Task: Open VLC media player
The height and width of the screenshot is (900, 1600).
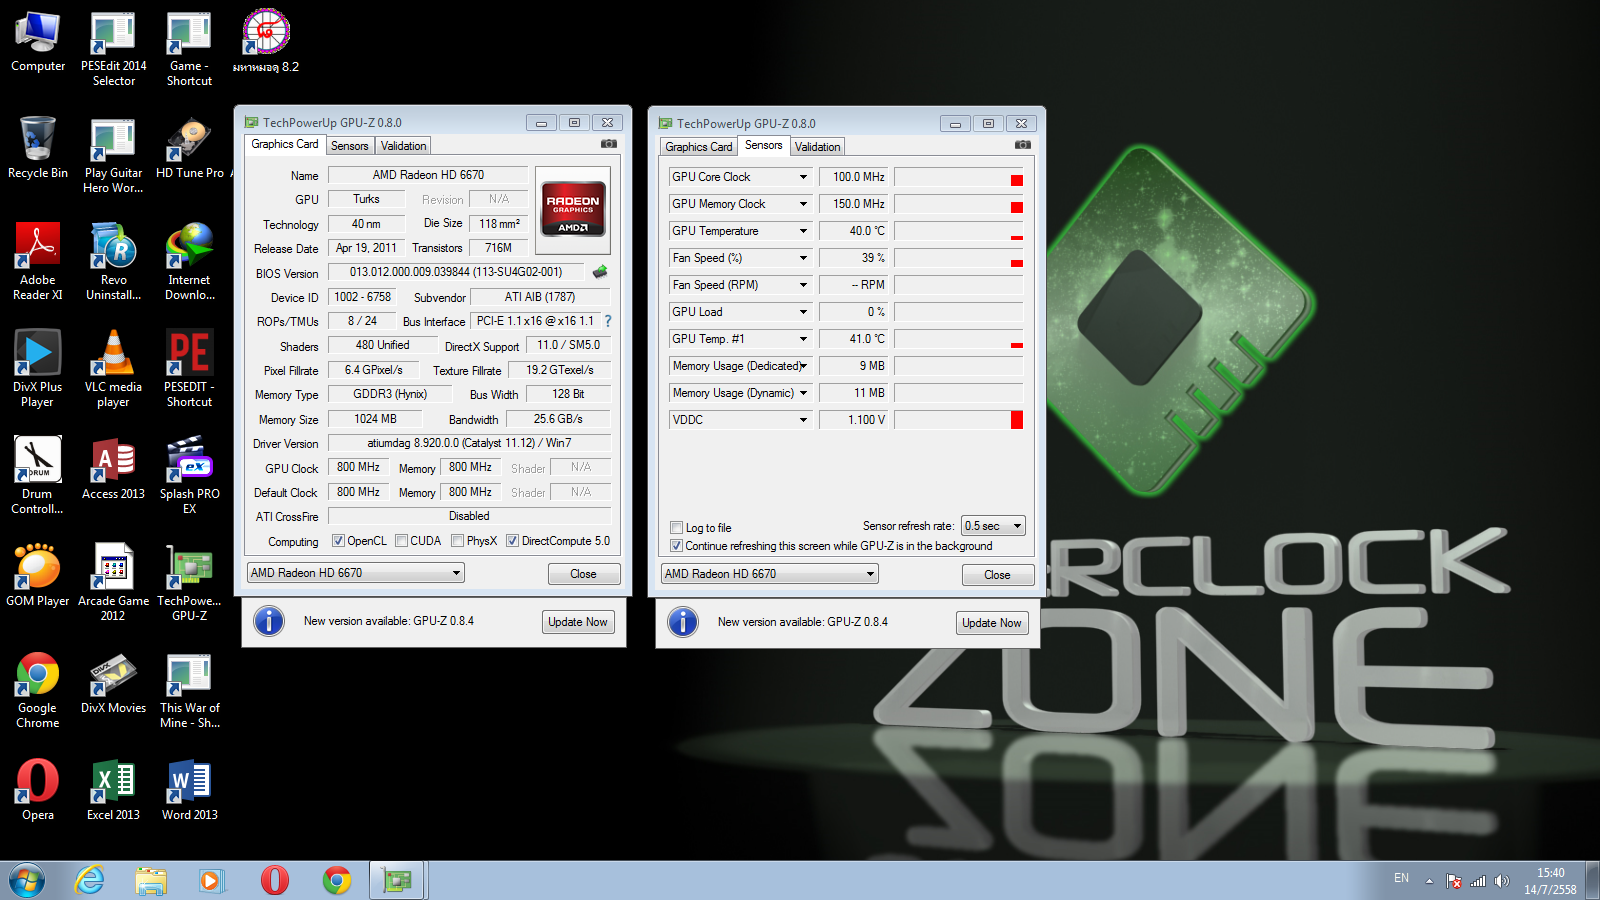Action: 114,369
